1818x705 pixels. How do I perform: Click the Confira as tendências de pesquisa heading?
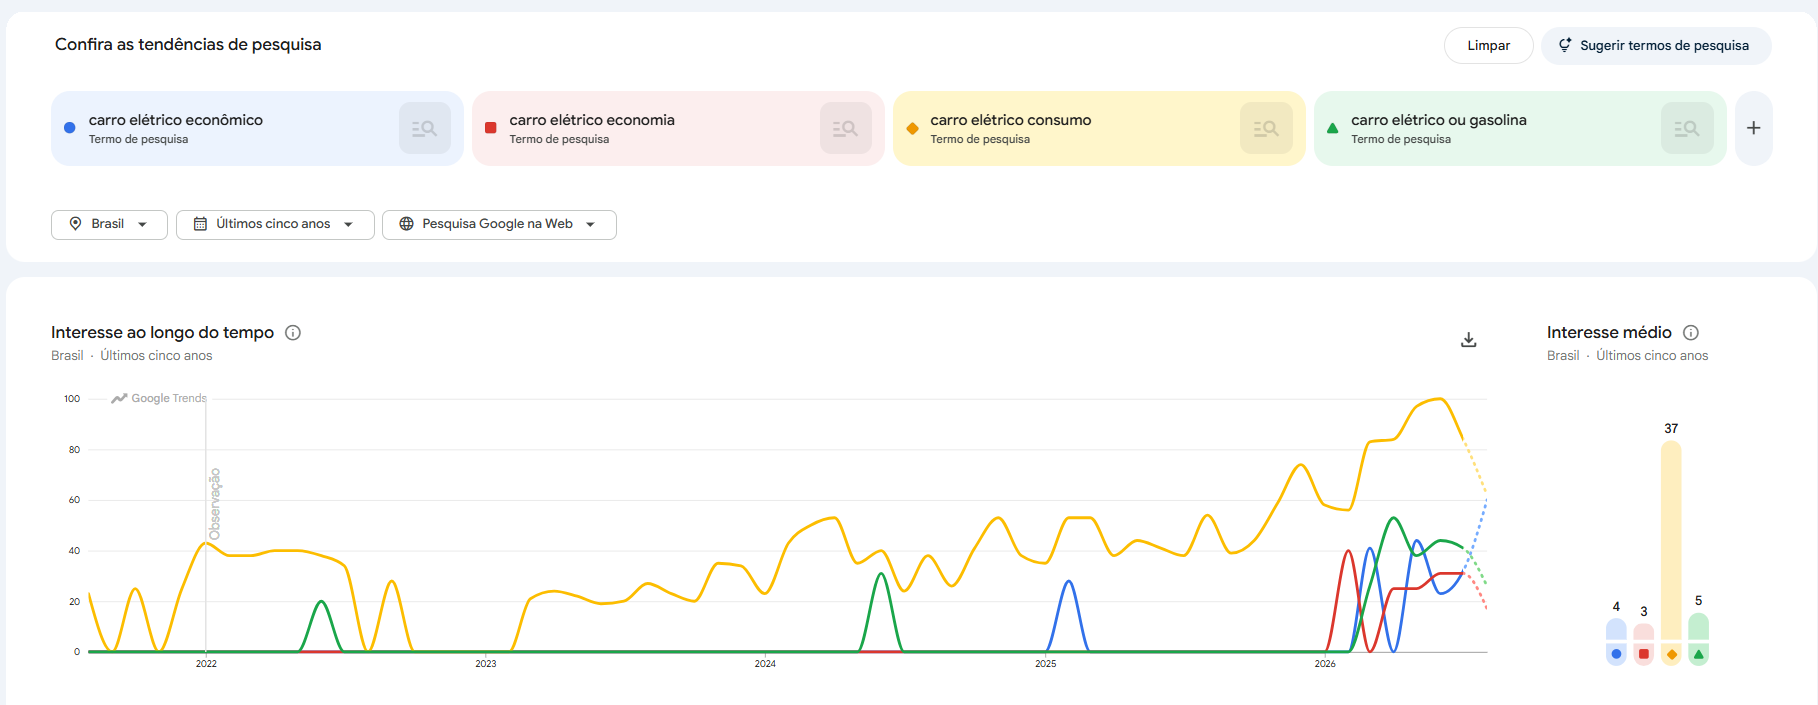(188, 45)
